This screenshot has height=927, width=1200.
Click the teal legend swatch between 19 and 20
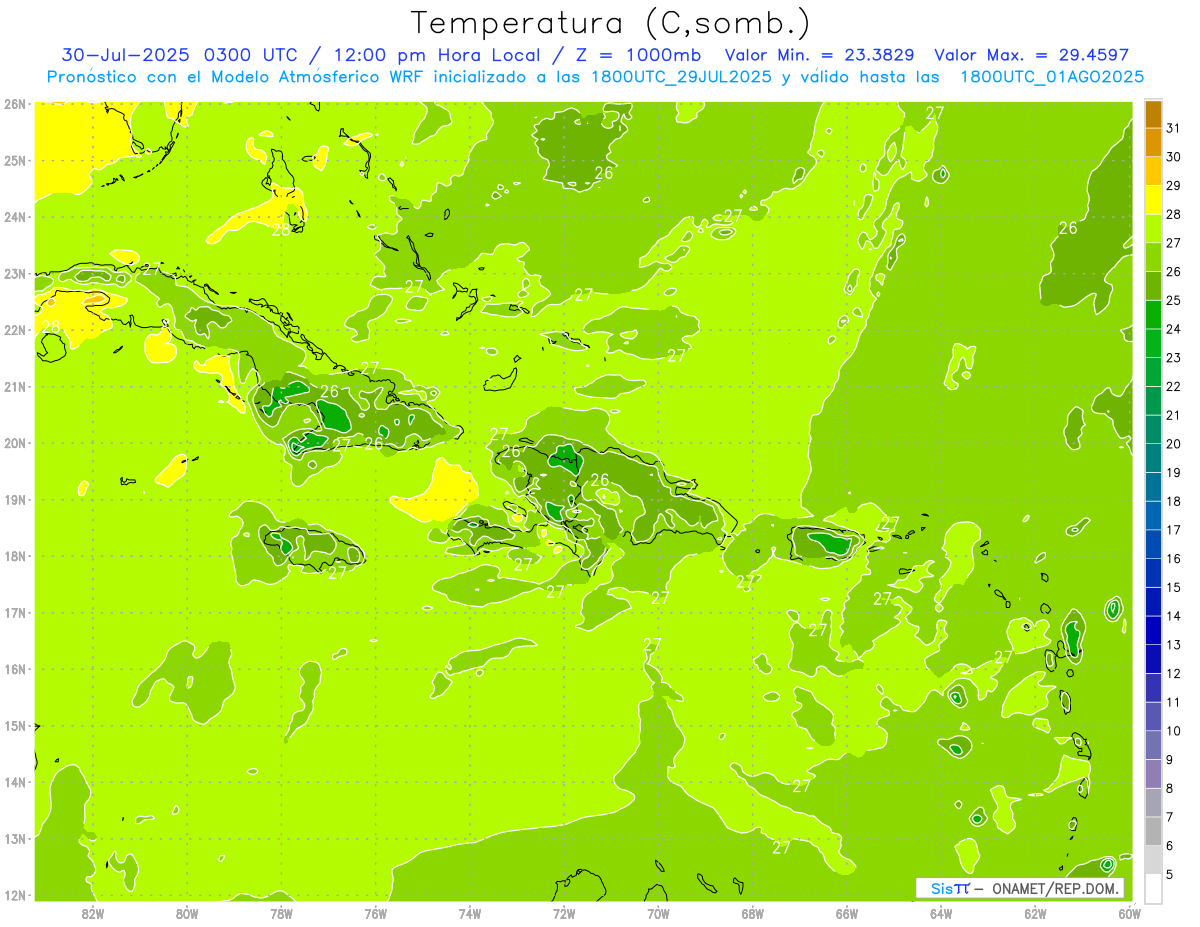point(1153,458)
